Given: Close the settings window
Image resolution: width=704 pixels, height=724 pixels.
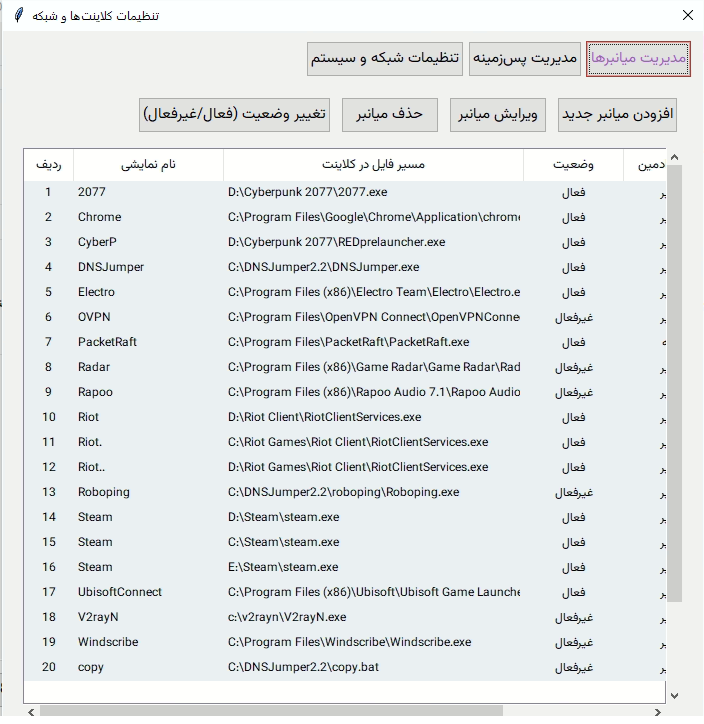Looking at the screenshot, I should click(x=688, y=15).
